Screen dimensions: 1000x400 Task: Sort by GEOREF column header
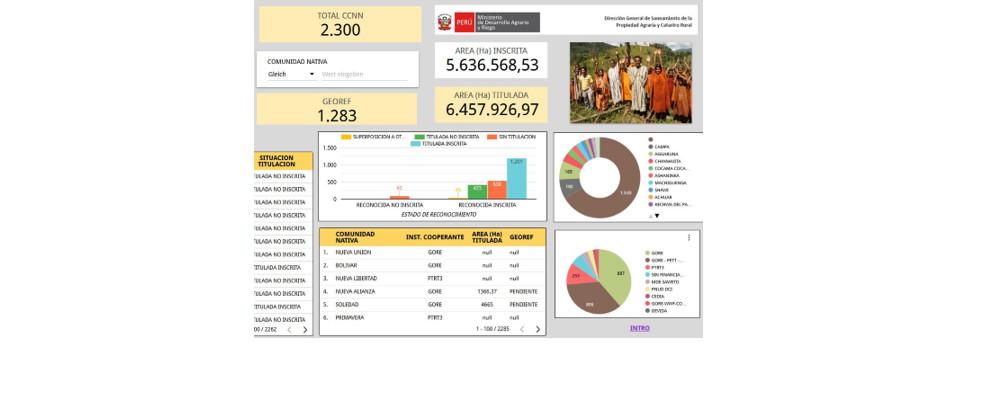click(x=522, y=237)
